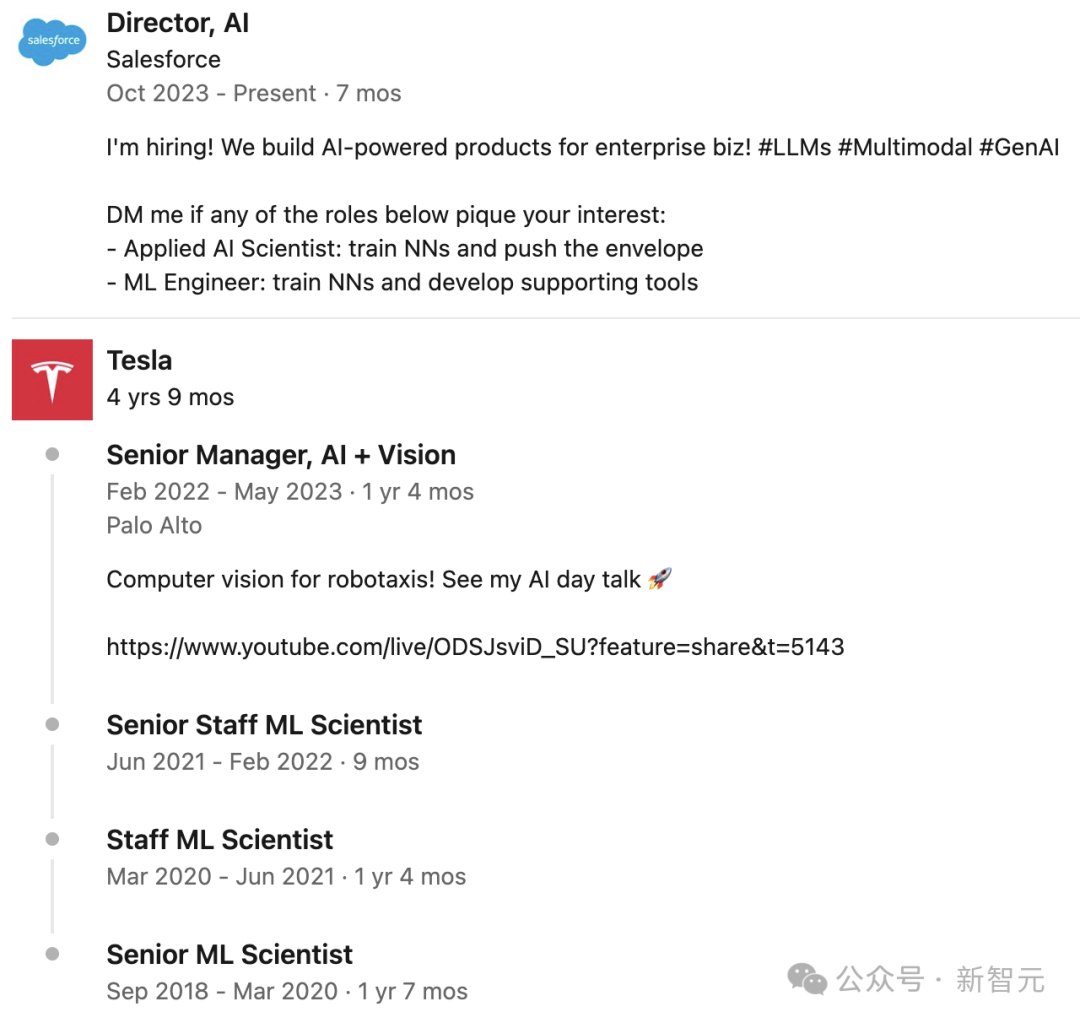Viewport: 1080px width, 1023px height.
Task: Click the timeline dot beside Senior Staff ML Scientist
Action: (52, 724)
